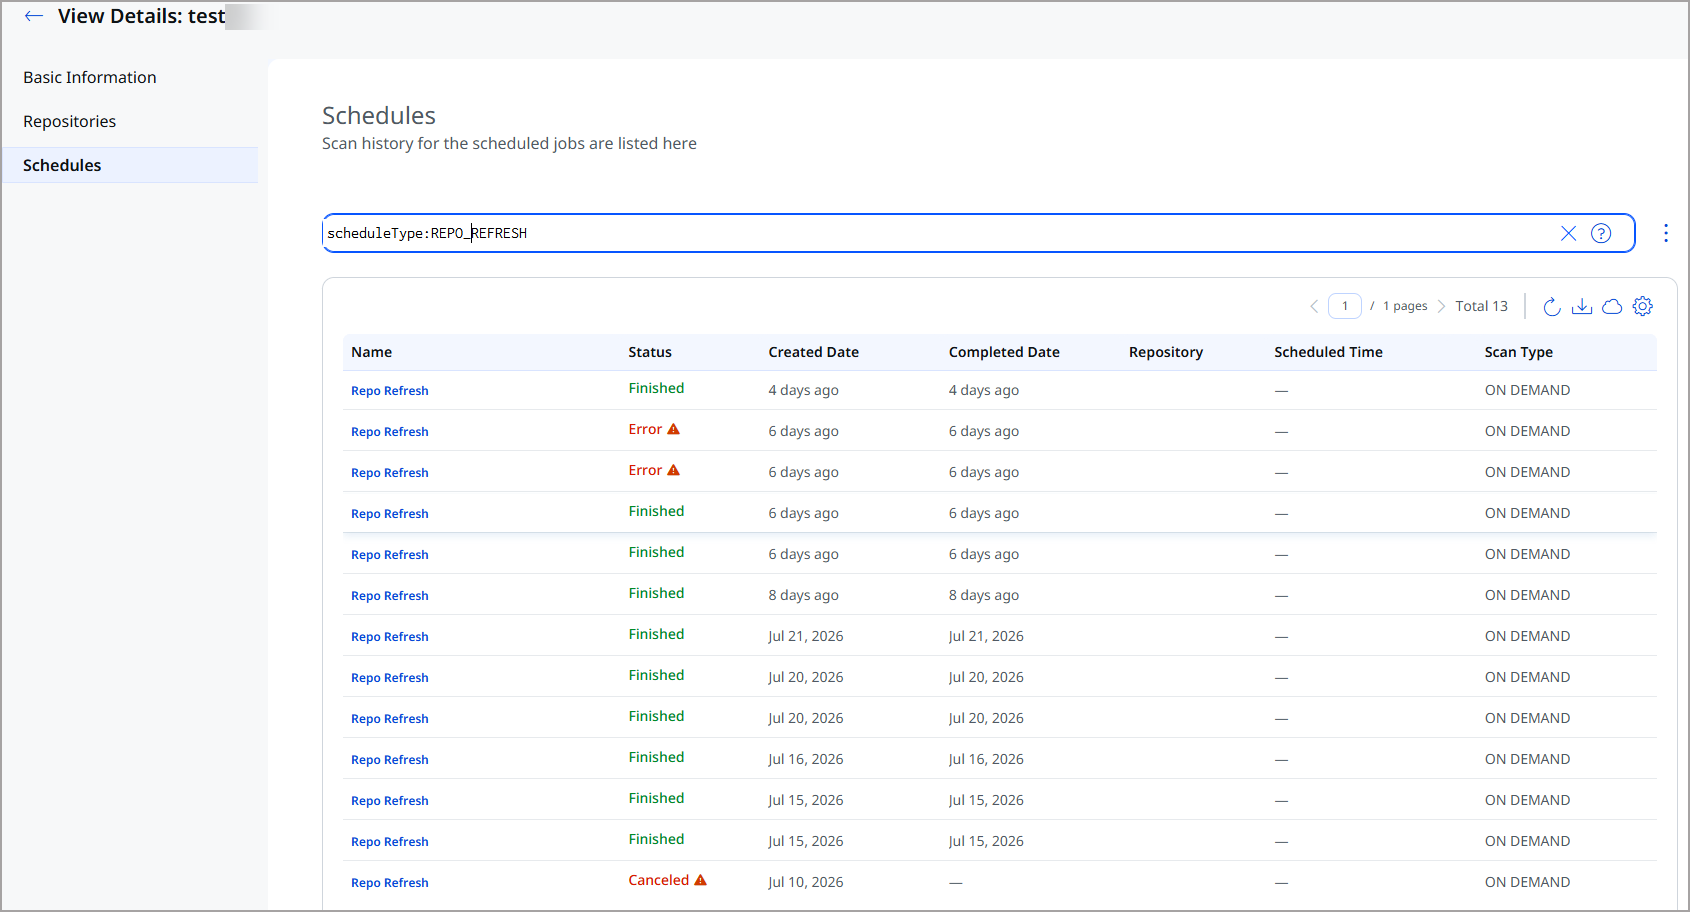Open the Repositories section
1690x912 pixels.
tap(70, 121)
